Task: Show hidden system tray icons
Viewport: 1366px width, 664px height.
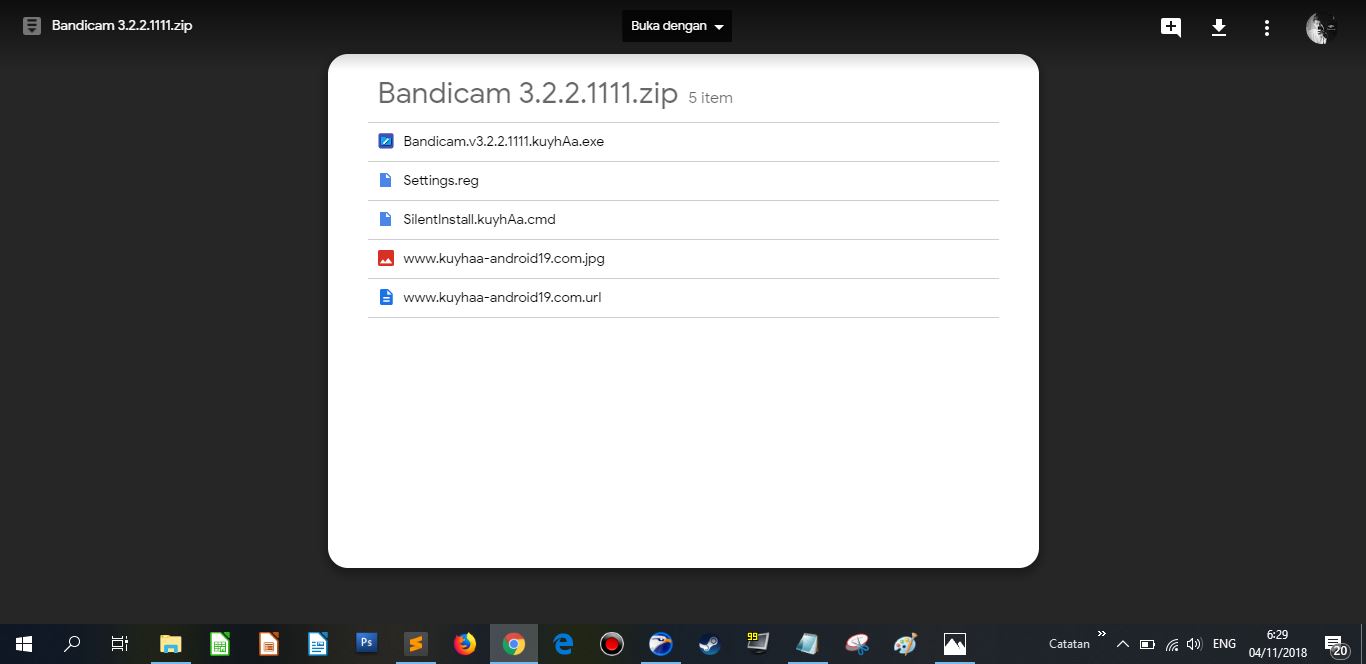Action: 1123,644
